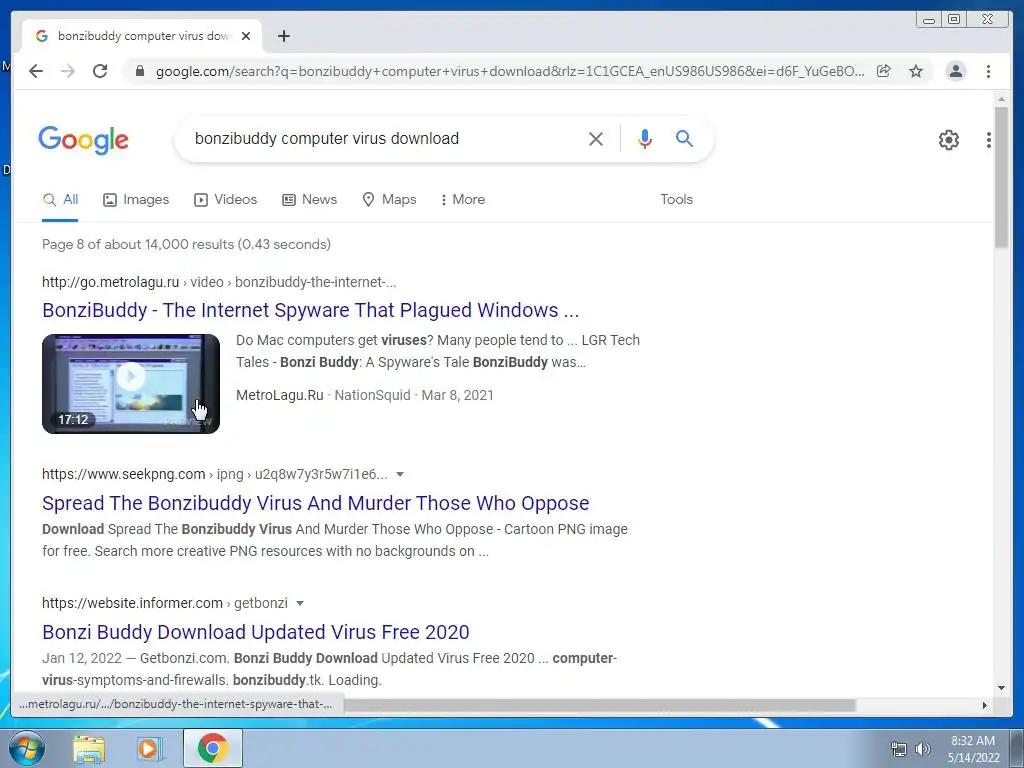The height and width of the screenshot is (768, 1024).
Task: Open the search Tools options
Action: pyautogui.click(x=676, y=200)
